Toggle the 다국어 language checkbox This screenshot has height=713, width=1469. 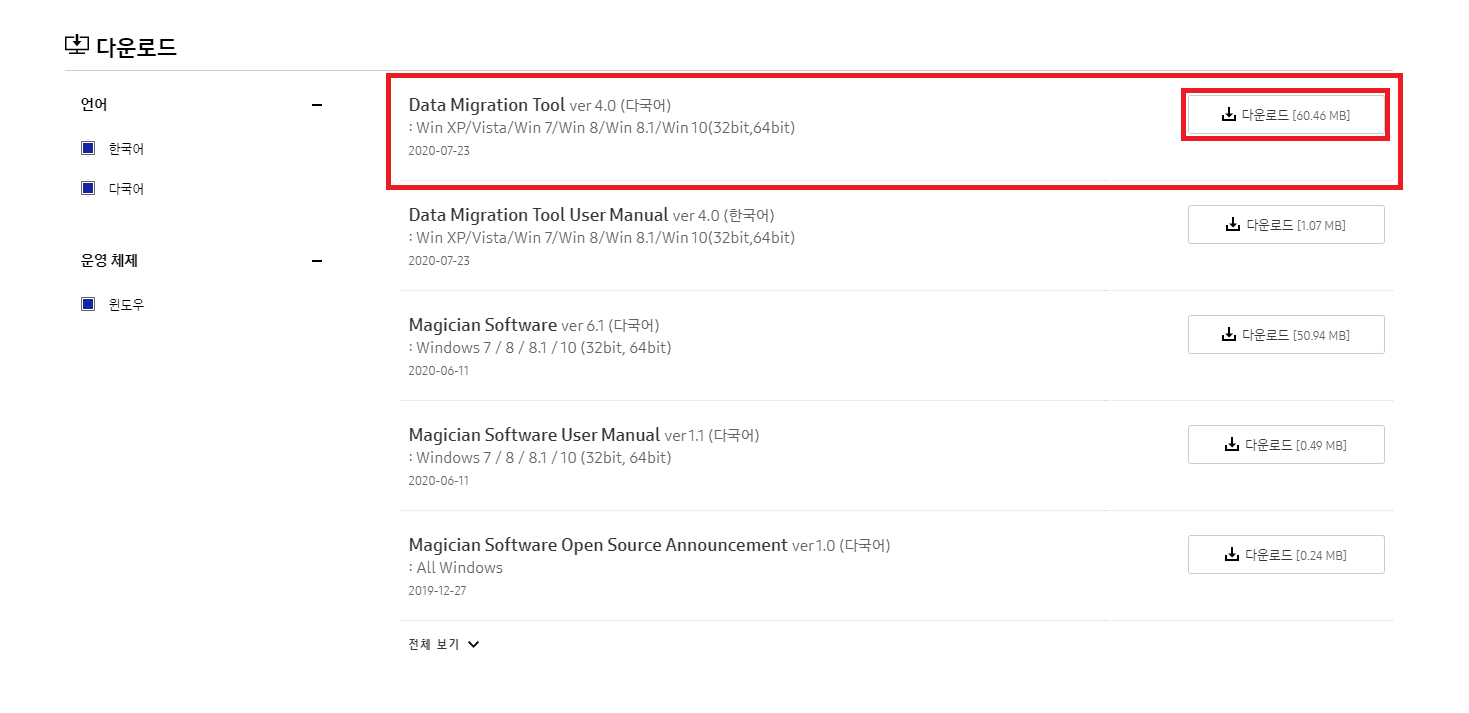coord(88,188)
